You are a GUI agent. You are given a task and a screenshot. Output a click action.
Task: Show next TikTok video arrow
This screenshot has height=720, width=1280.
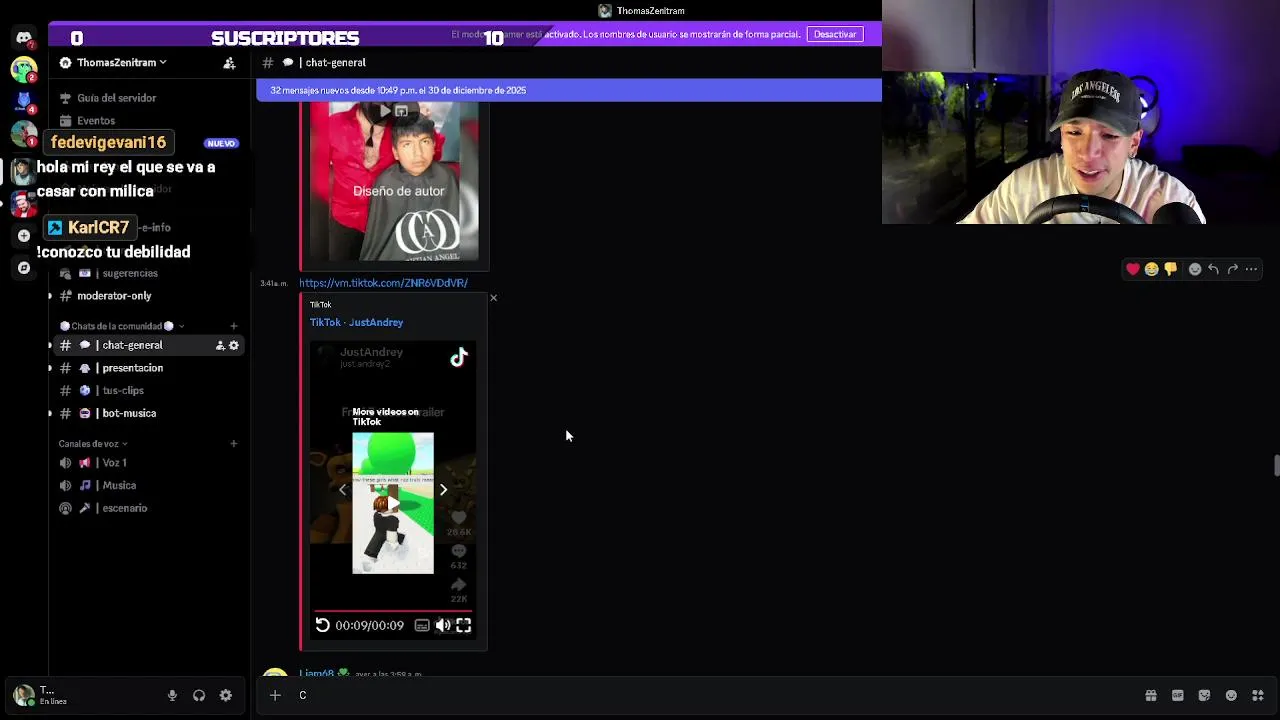click(x=443, y=490)
